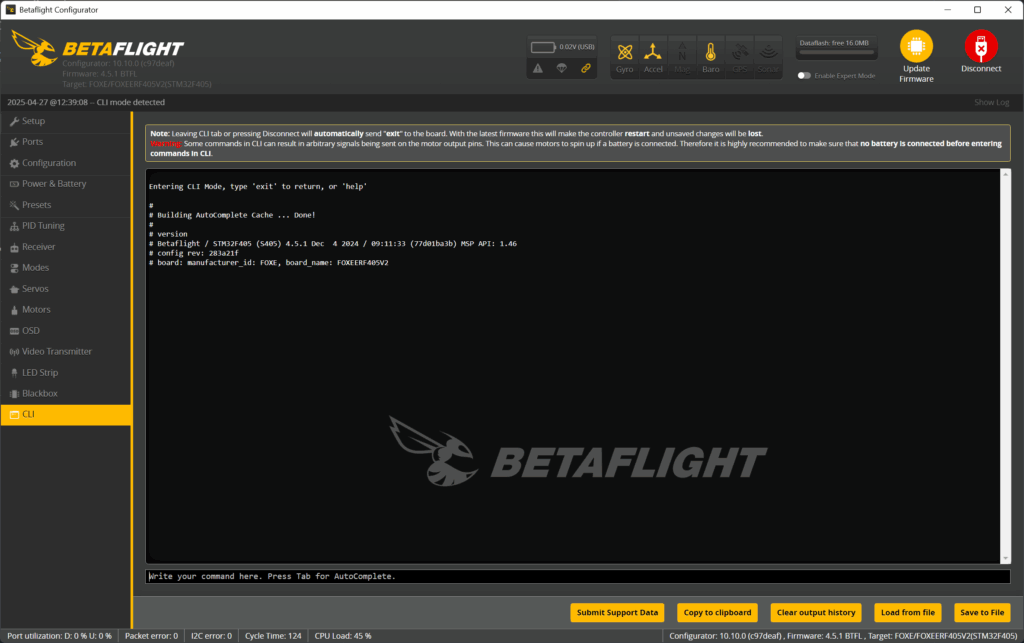Click the CLI output scrollbar down arrow
The width and height of the screenshot is (1024, 643).
[x=1006, y=559]
